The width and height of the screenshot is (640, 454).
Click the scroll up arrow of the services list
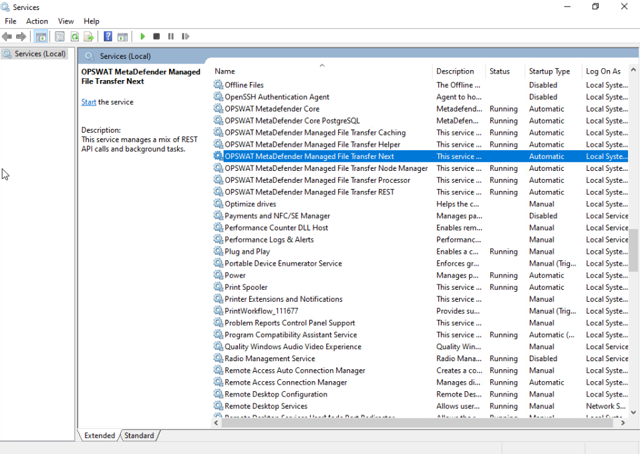633,70
